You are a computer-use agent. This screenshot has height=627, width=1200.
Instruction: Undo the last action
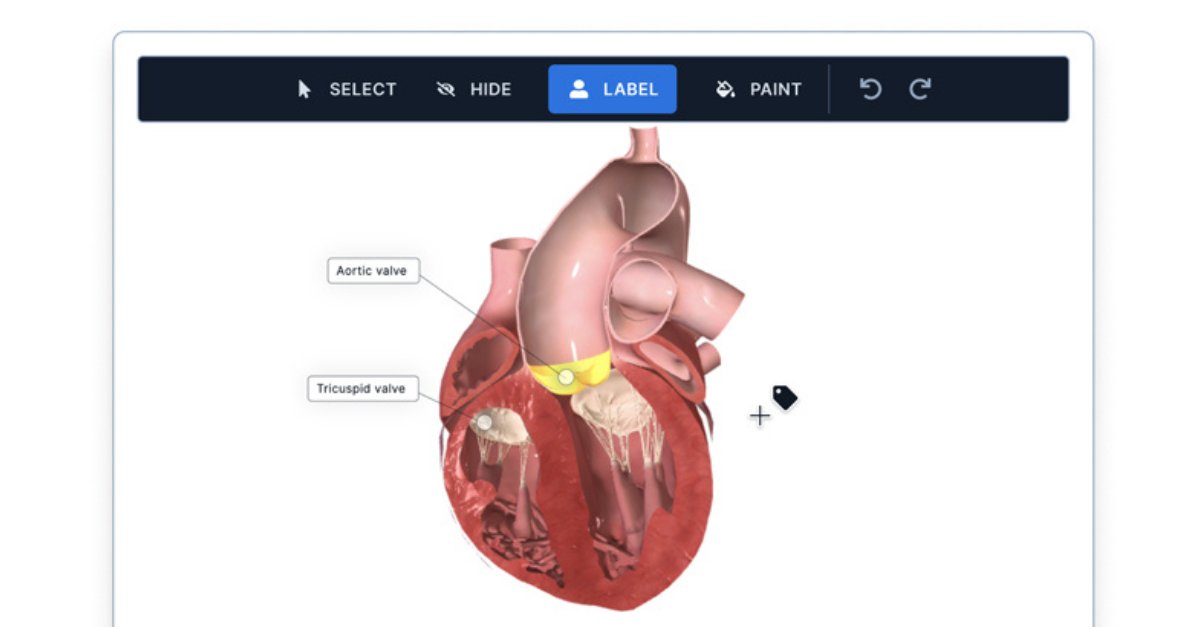[870, 89]
